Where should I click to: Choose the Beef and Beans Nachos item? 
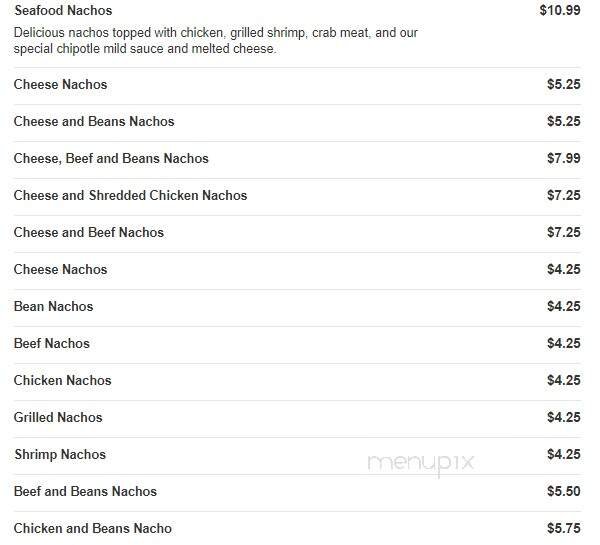[x=85, y=492]
